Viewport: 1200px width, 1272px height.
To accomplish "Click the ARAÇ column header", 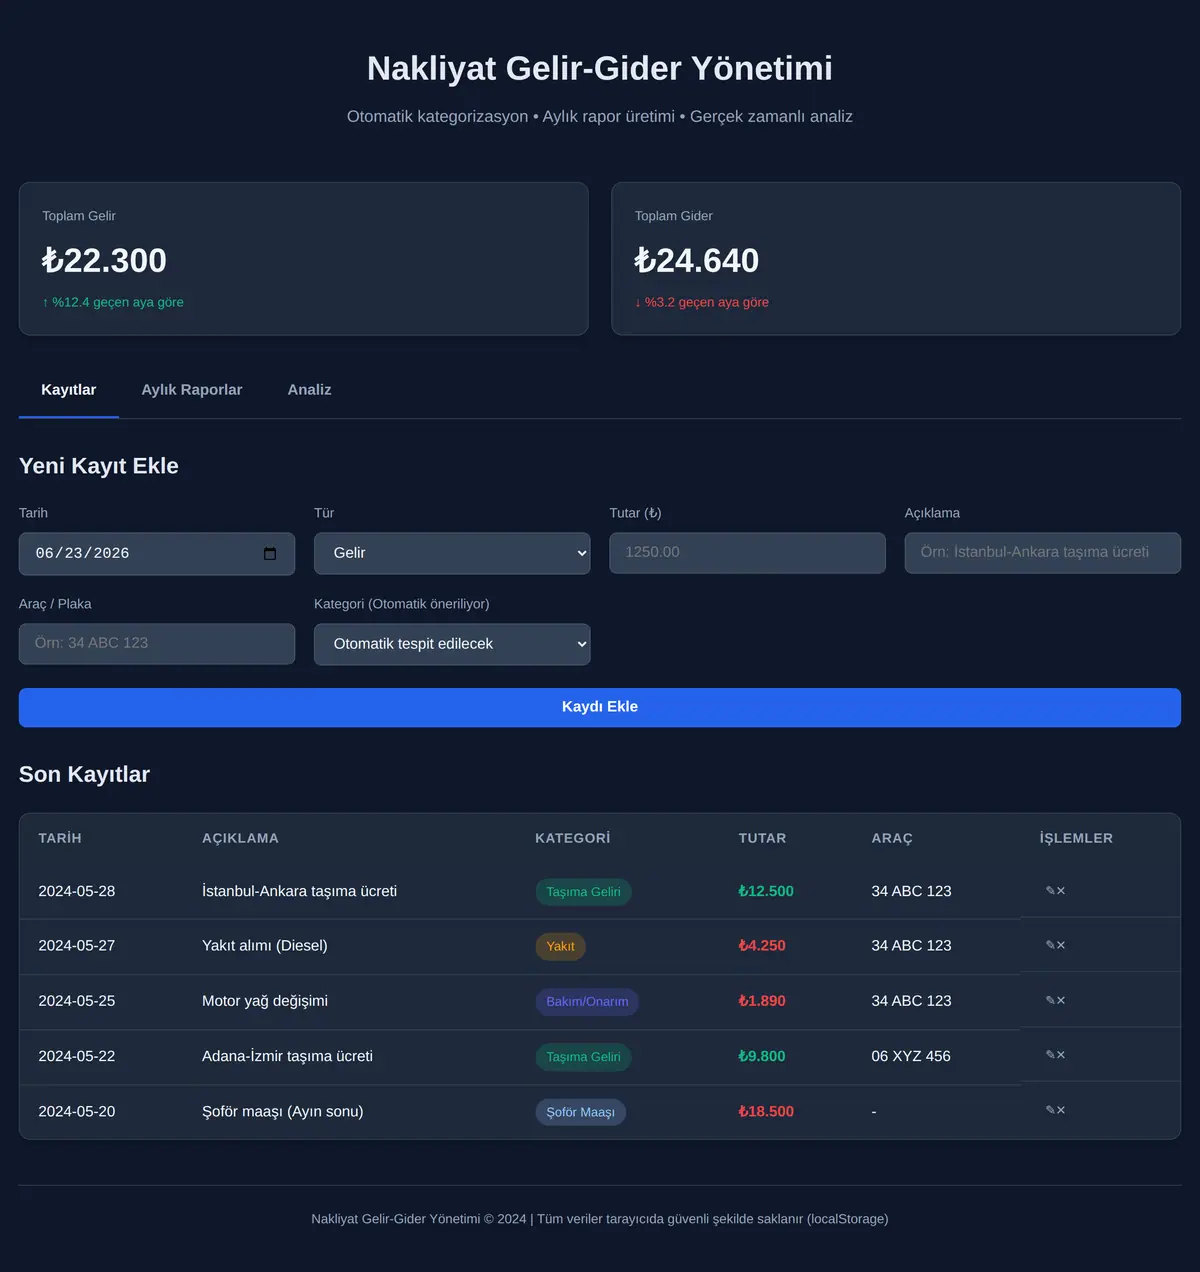I will [892, 838].
